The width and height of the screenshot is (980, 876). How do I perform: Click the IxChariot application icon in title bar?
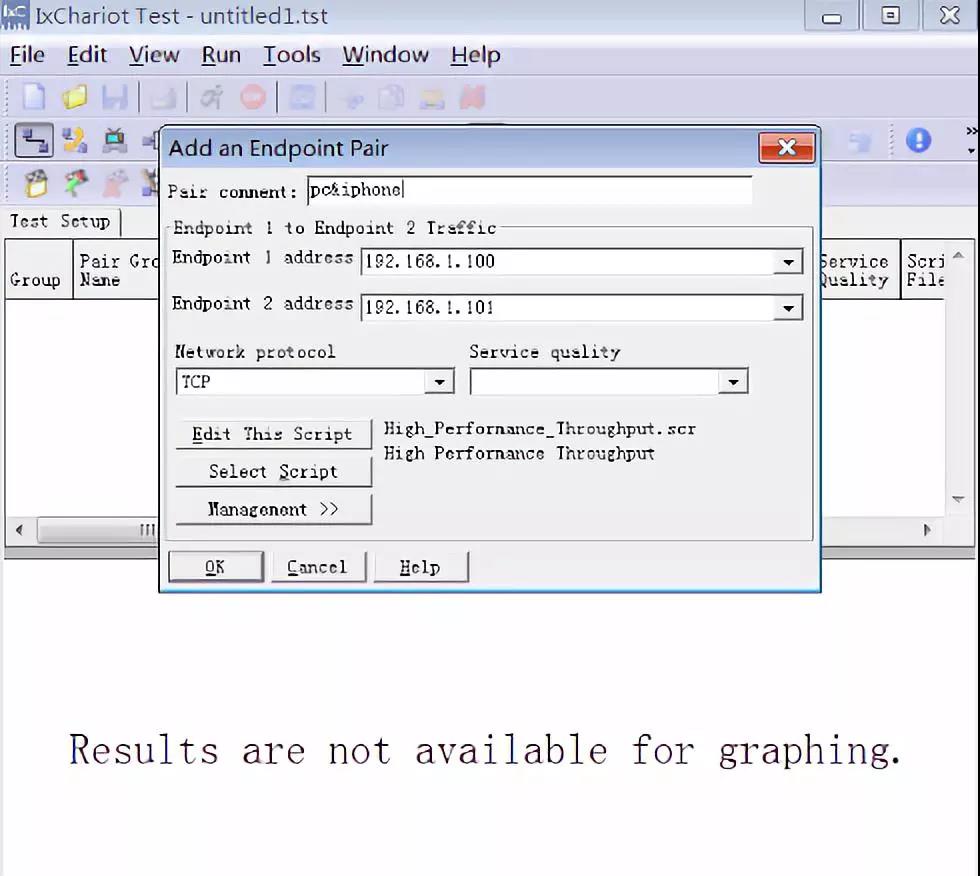coord(15,15)
